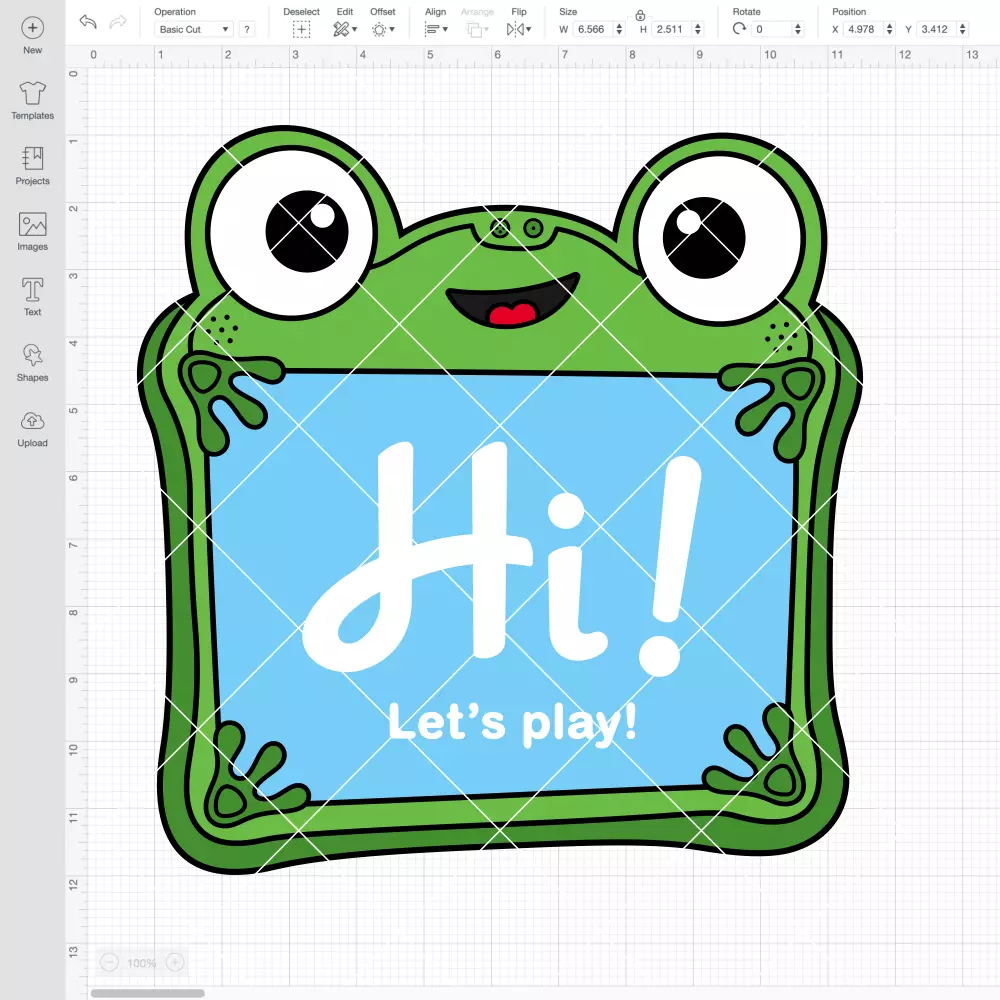Image resolution: width=1000 pixels, height=1000 pixels.
Task: Click the horizontal scrollbar at bottom
Action: tap(147, 993)
